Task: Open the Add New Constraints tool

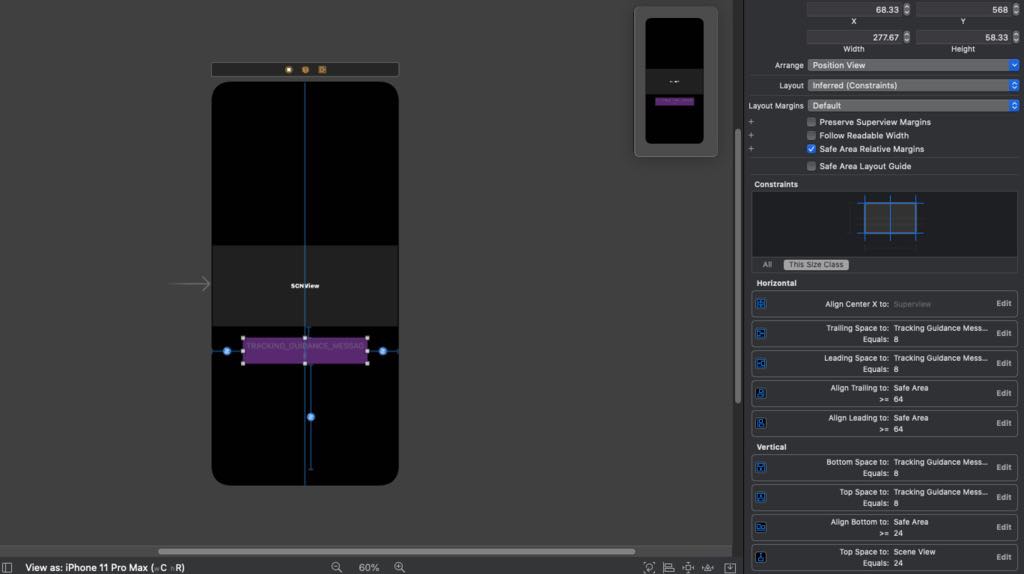Action: tap(688, 567)
